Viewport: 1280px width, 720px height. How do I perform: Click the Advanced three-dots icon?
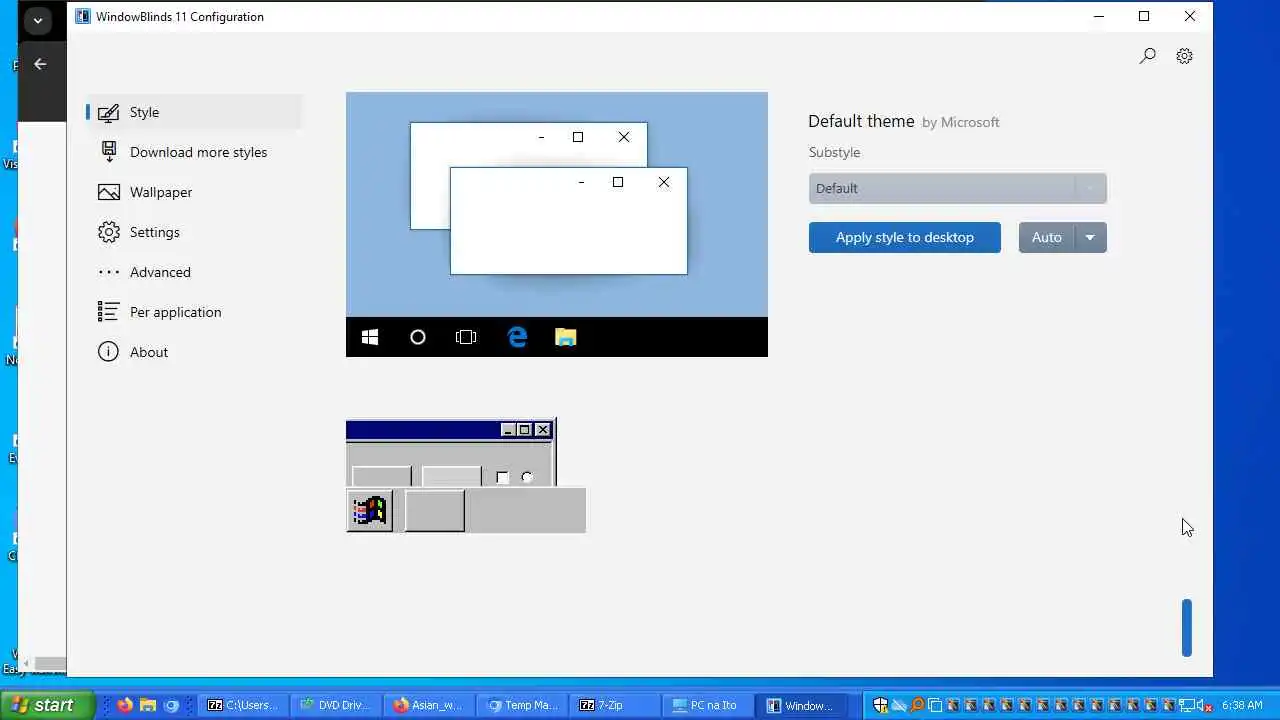point(108,272)
